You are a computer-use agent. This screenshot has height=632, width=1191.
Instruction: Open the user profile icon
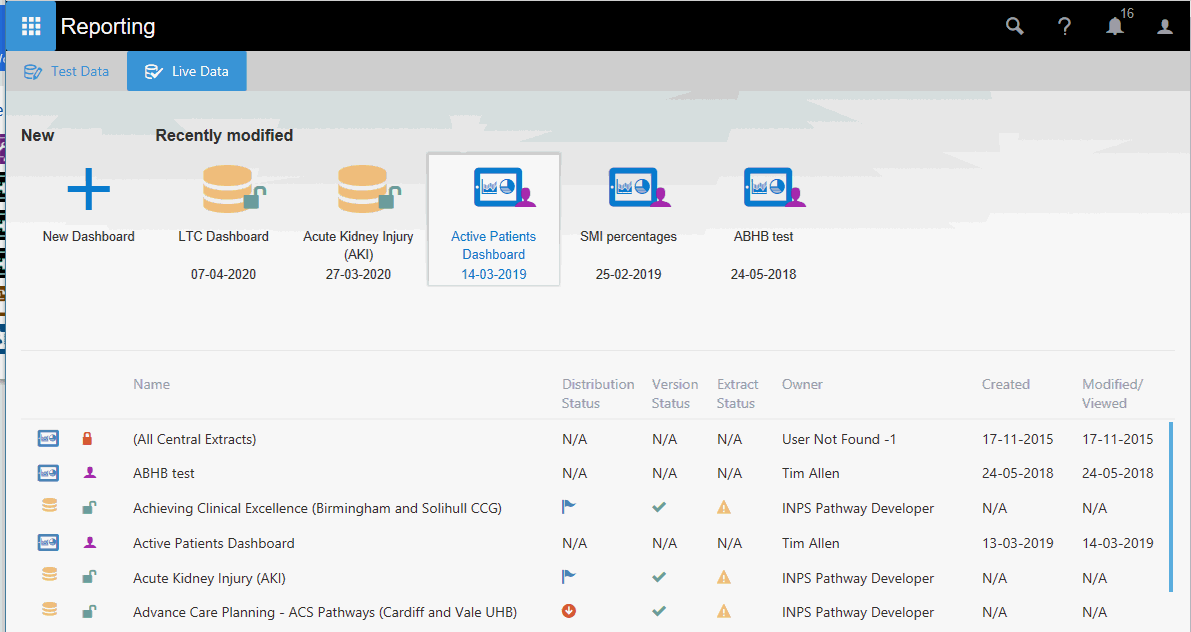tap(1165, 27)
